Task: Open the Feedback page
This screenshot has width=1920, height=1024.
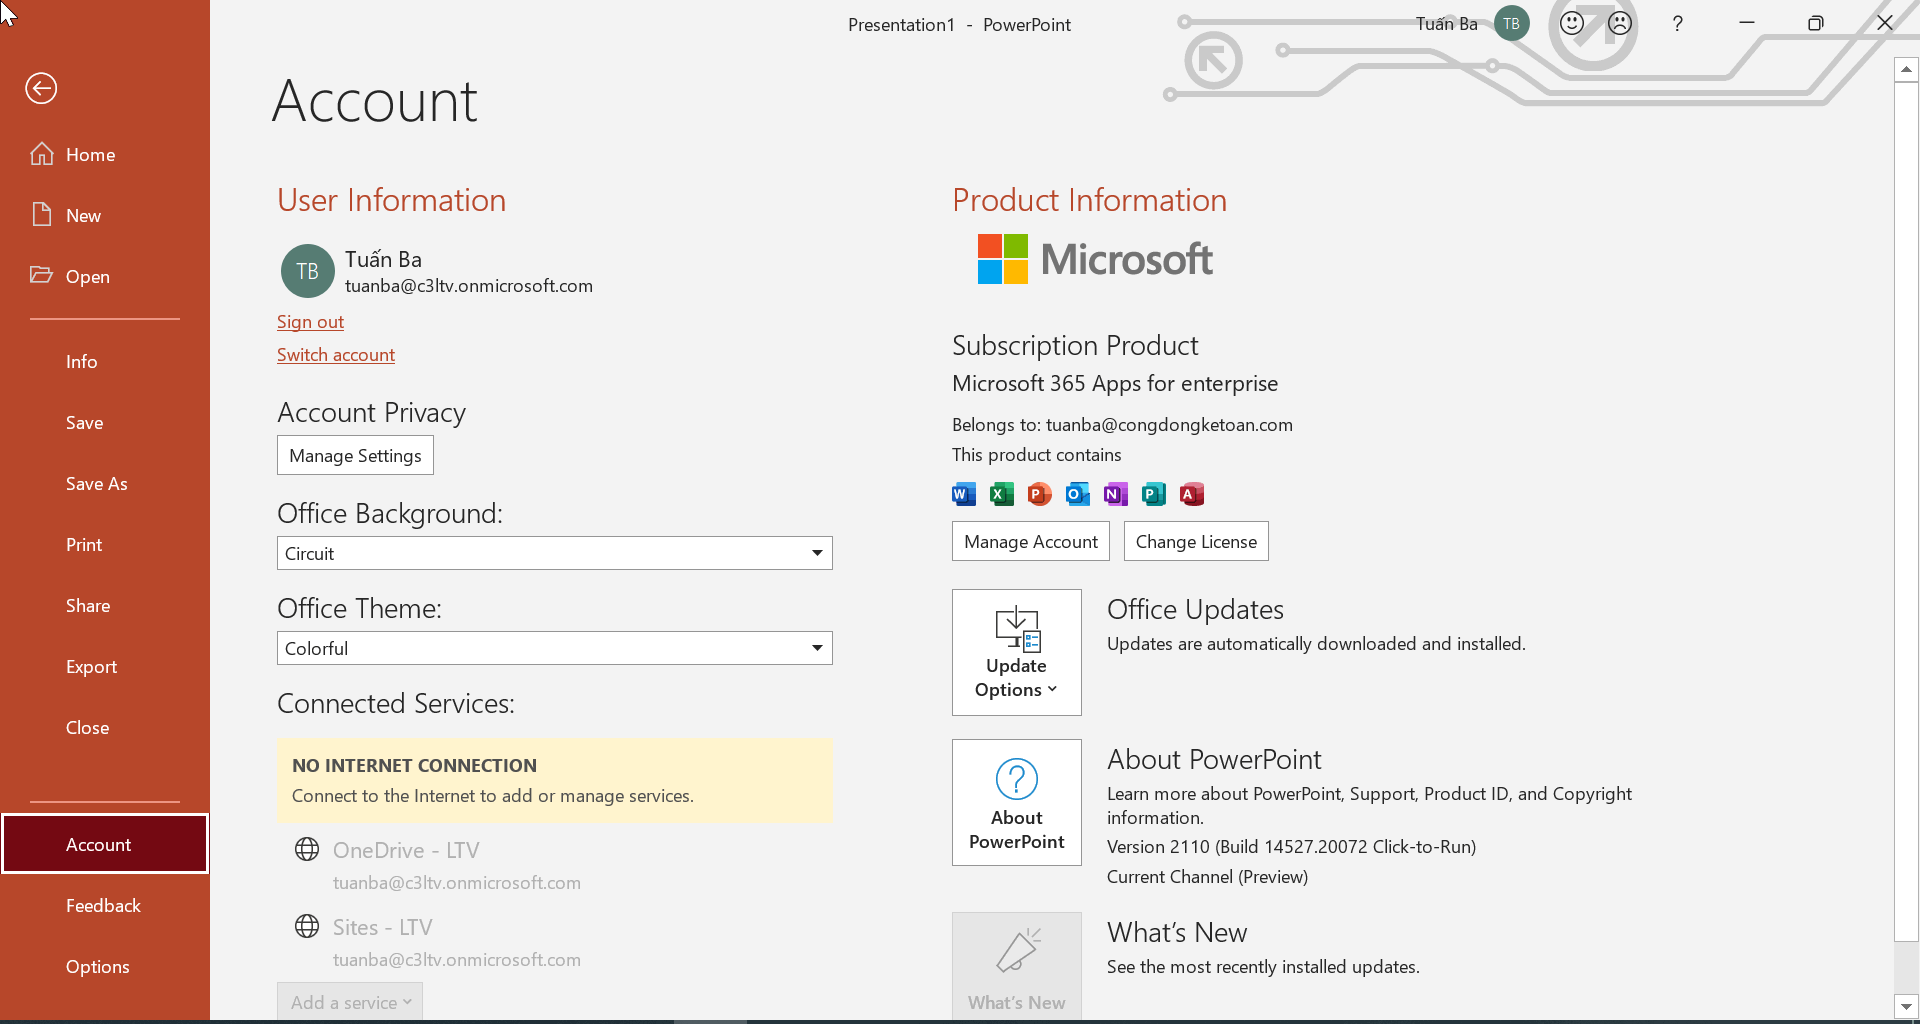Action: click(x=105, y=905)
